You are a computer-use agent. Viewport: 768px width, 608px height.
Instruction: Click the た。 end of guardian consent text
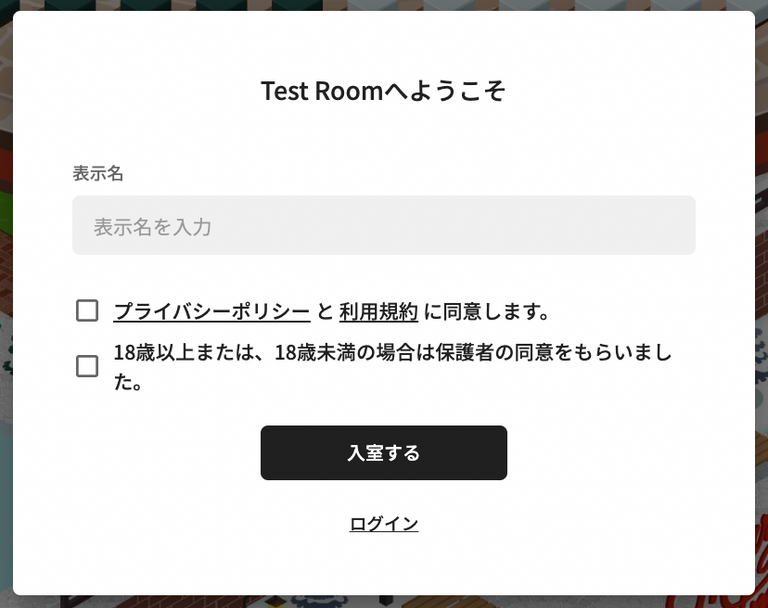tap(128, 382)
